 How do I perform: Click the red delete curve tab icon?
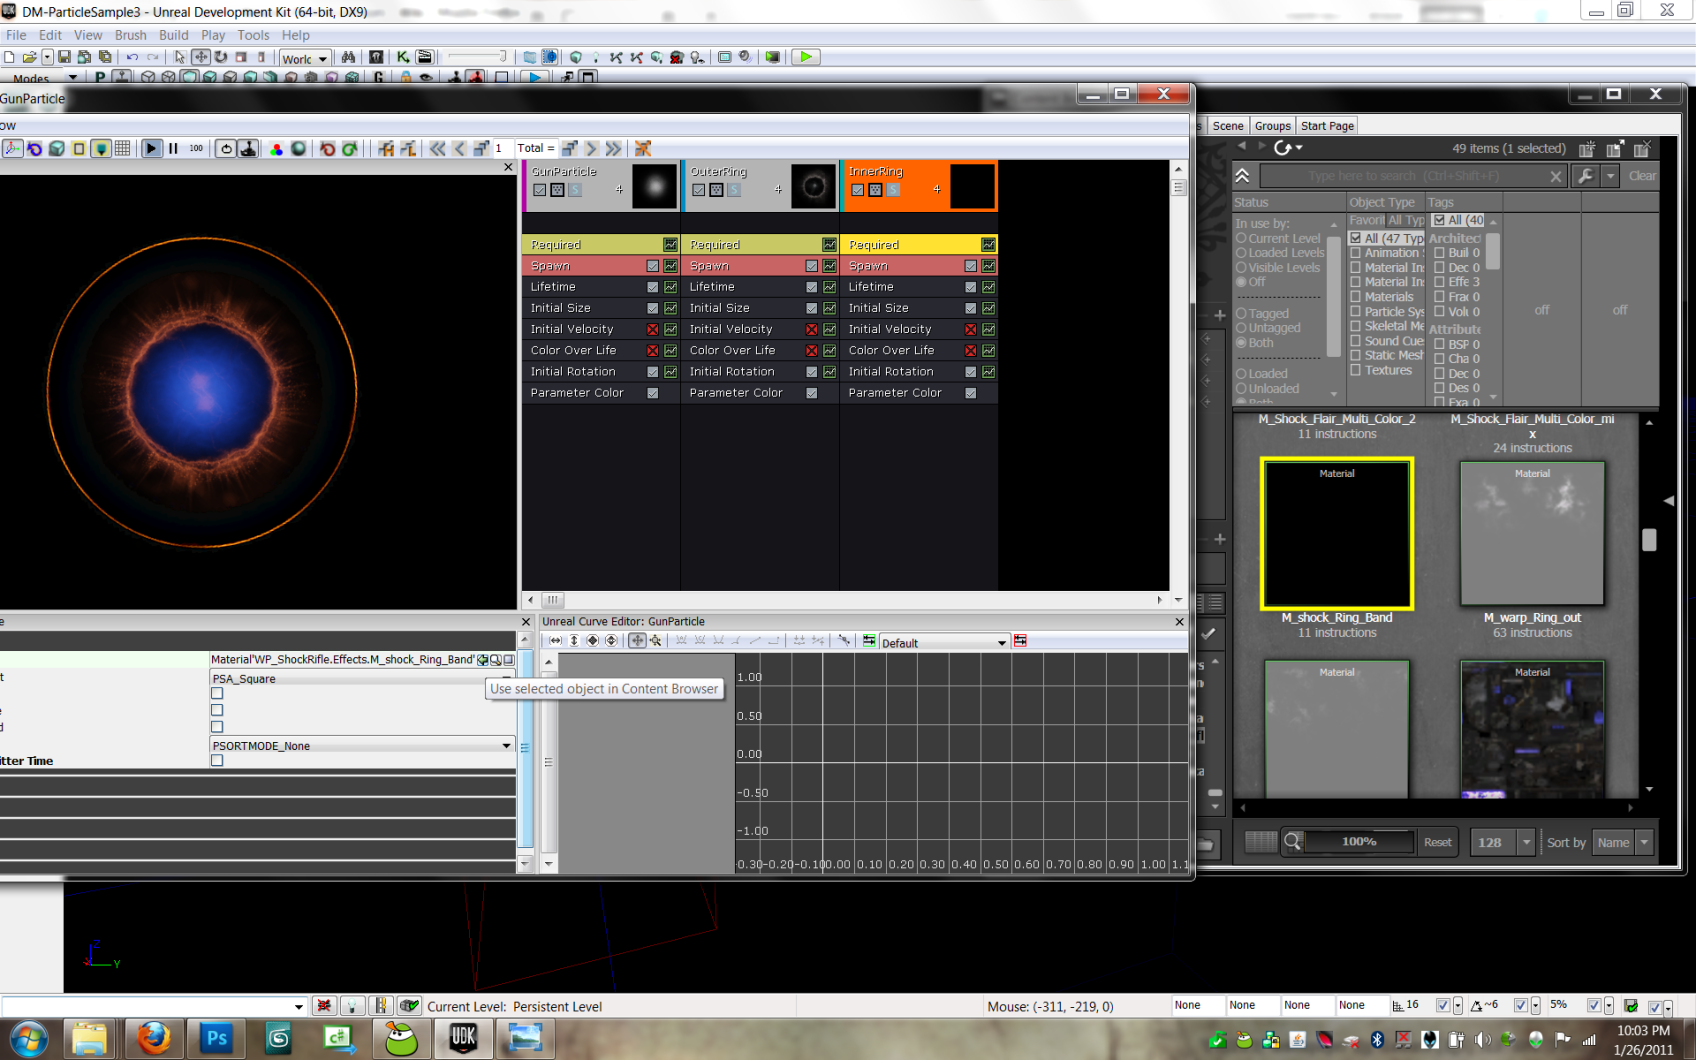[1020, 641]
